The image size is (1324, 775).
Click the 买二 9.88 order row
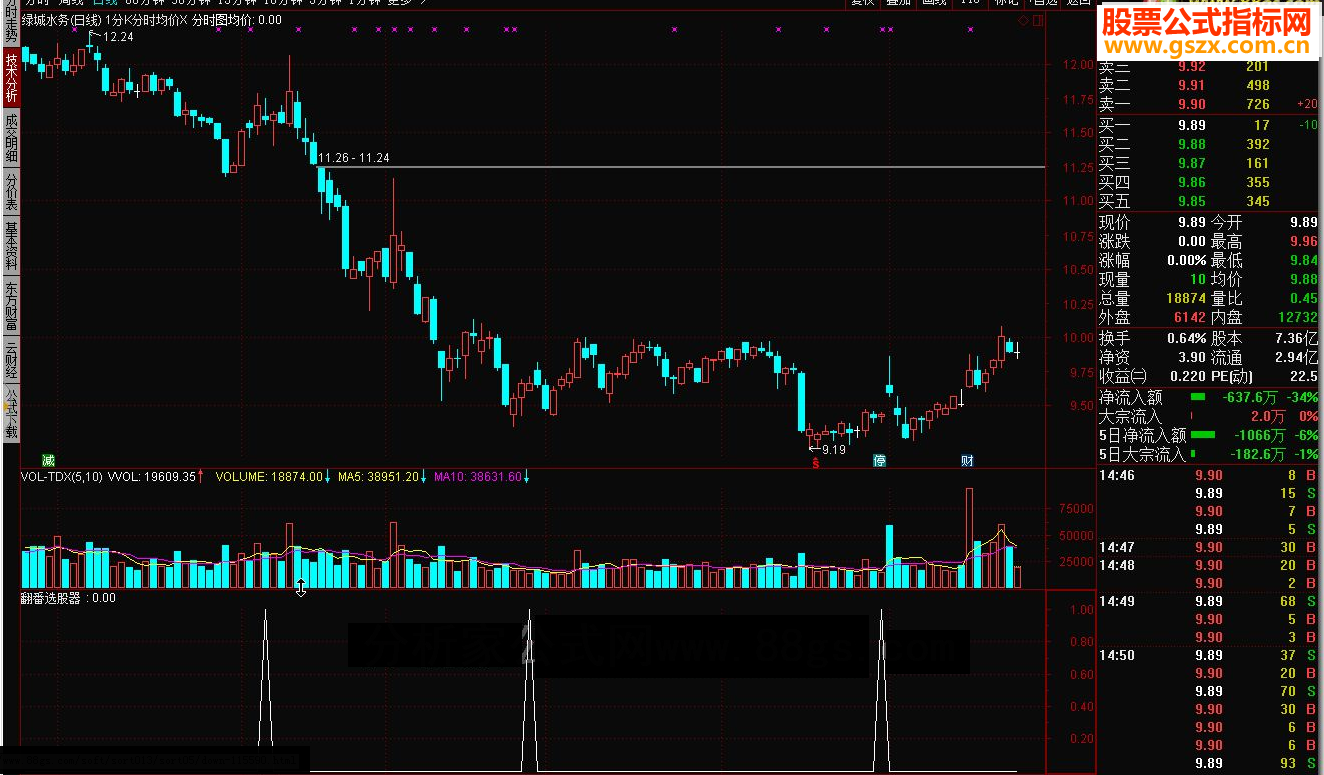[1209, 144]
